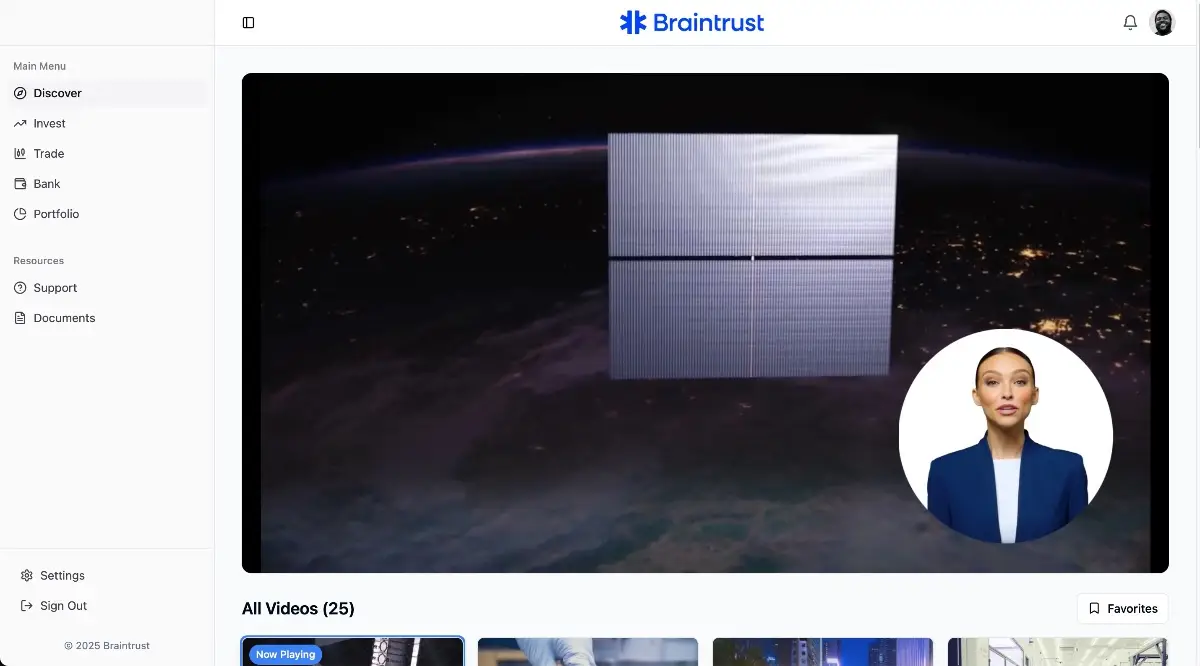Enable the Favorites filter

1122,608
